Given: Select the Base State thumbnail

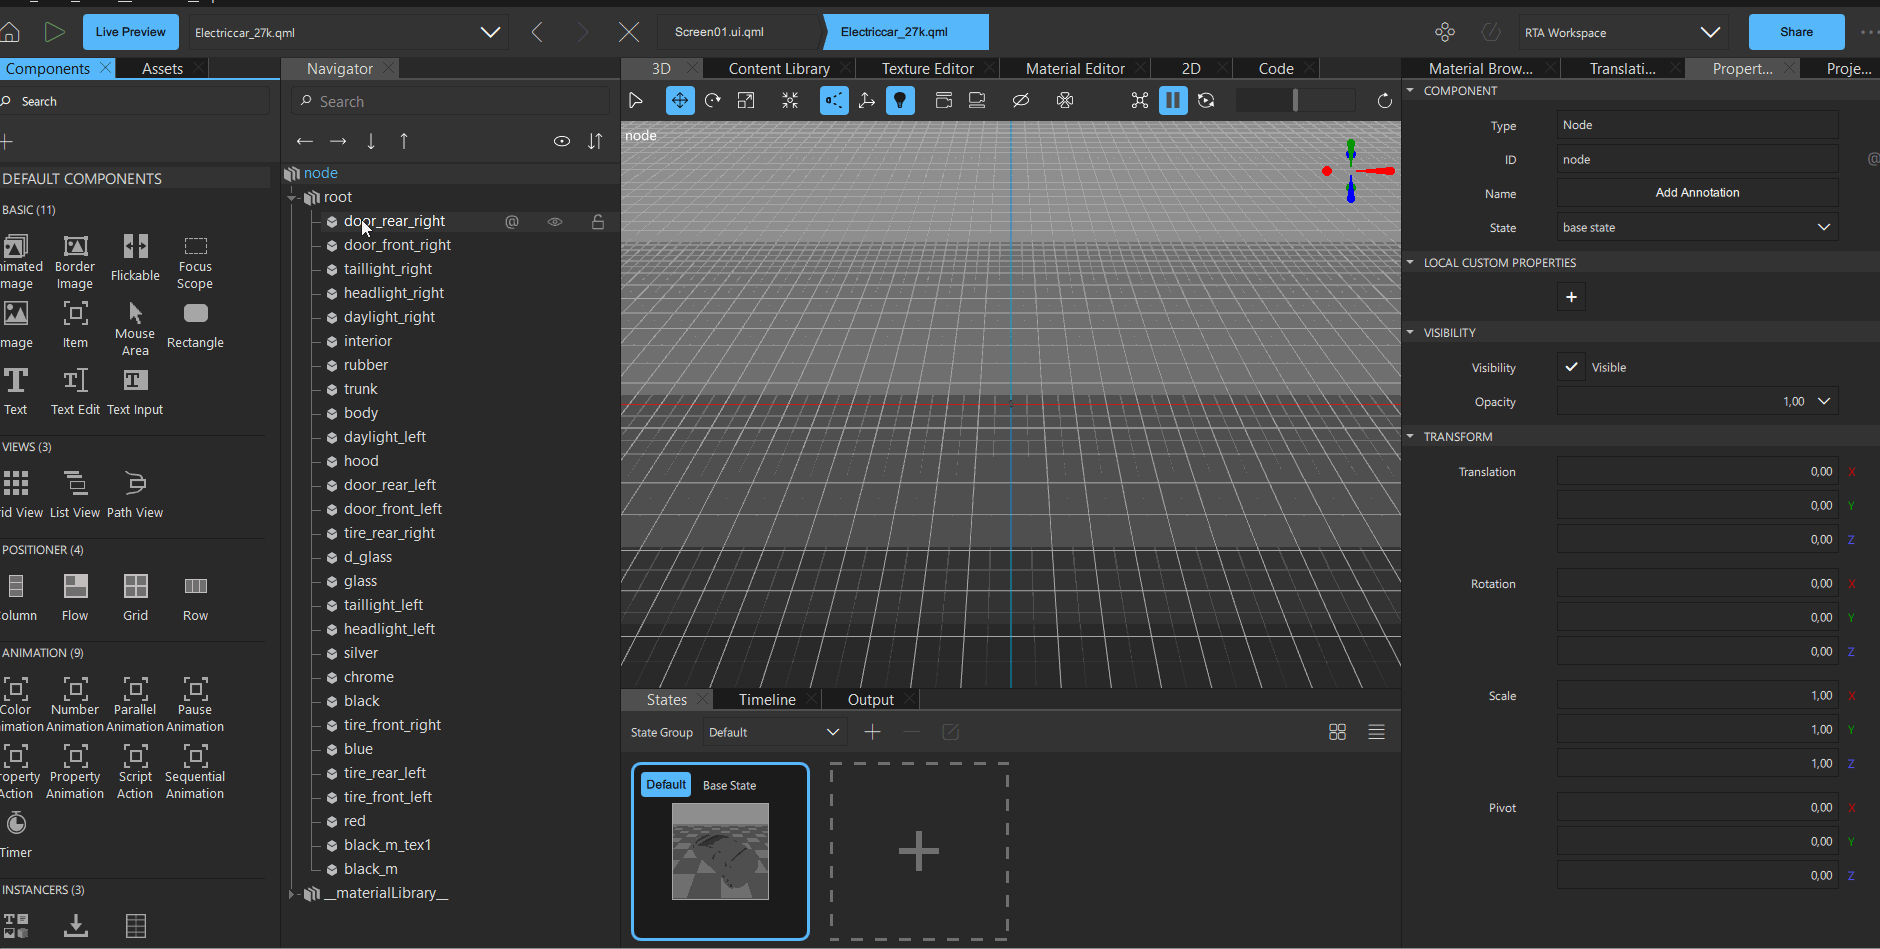Looking at the screenshot, I should tap(720, 851).
